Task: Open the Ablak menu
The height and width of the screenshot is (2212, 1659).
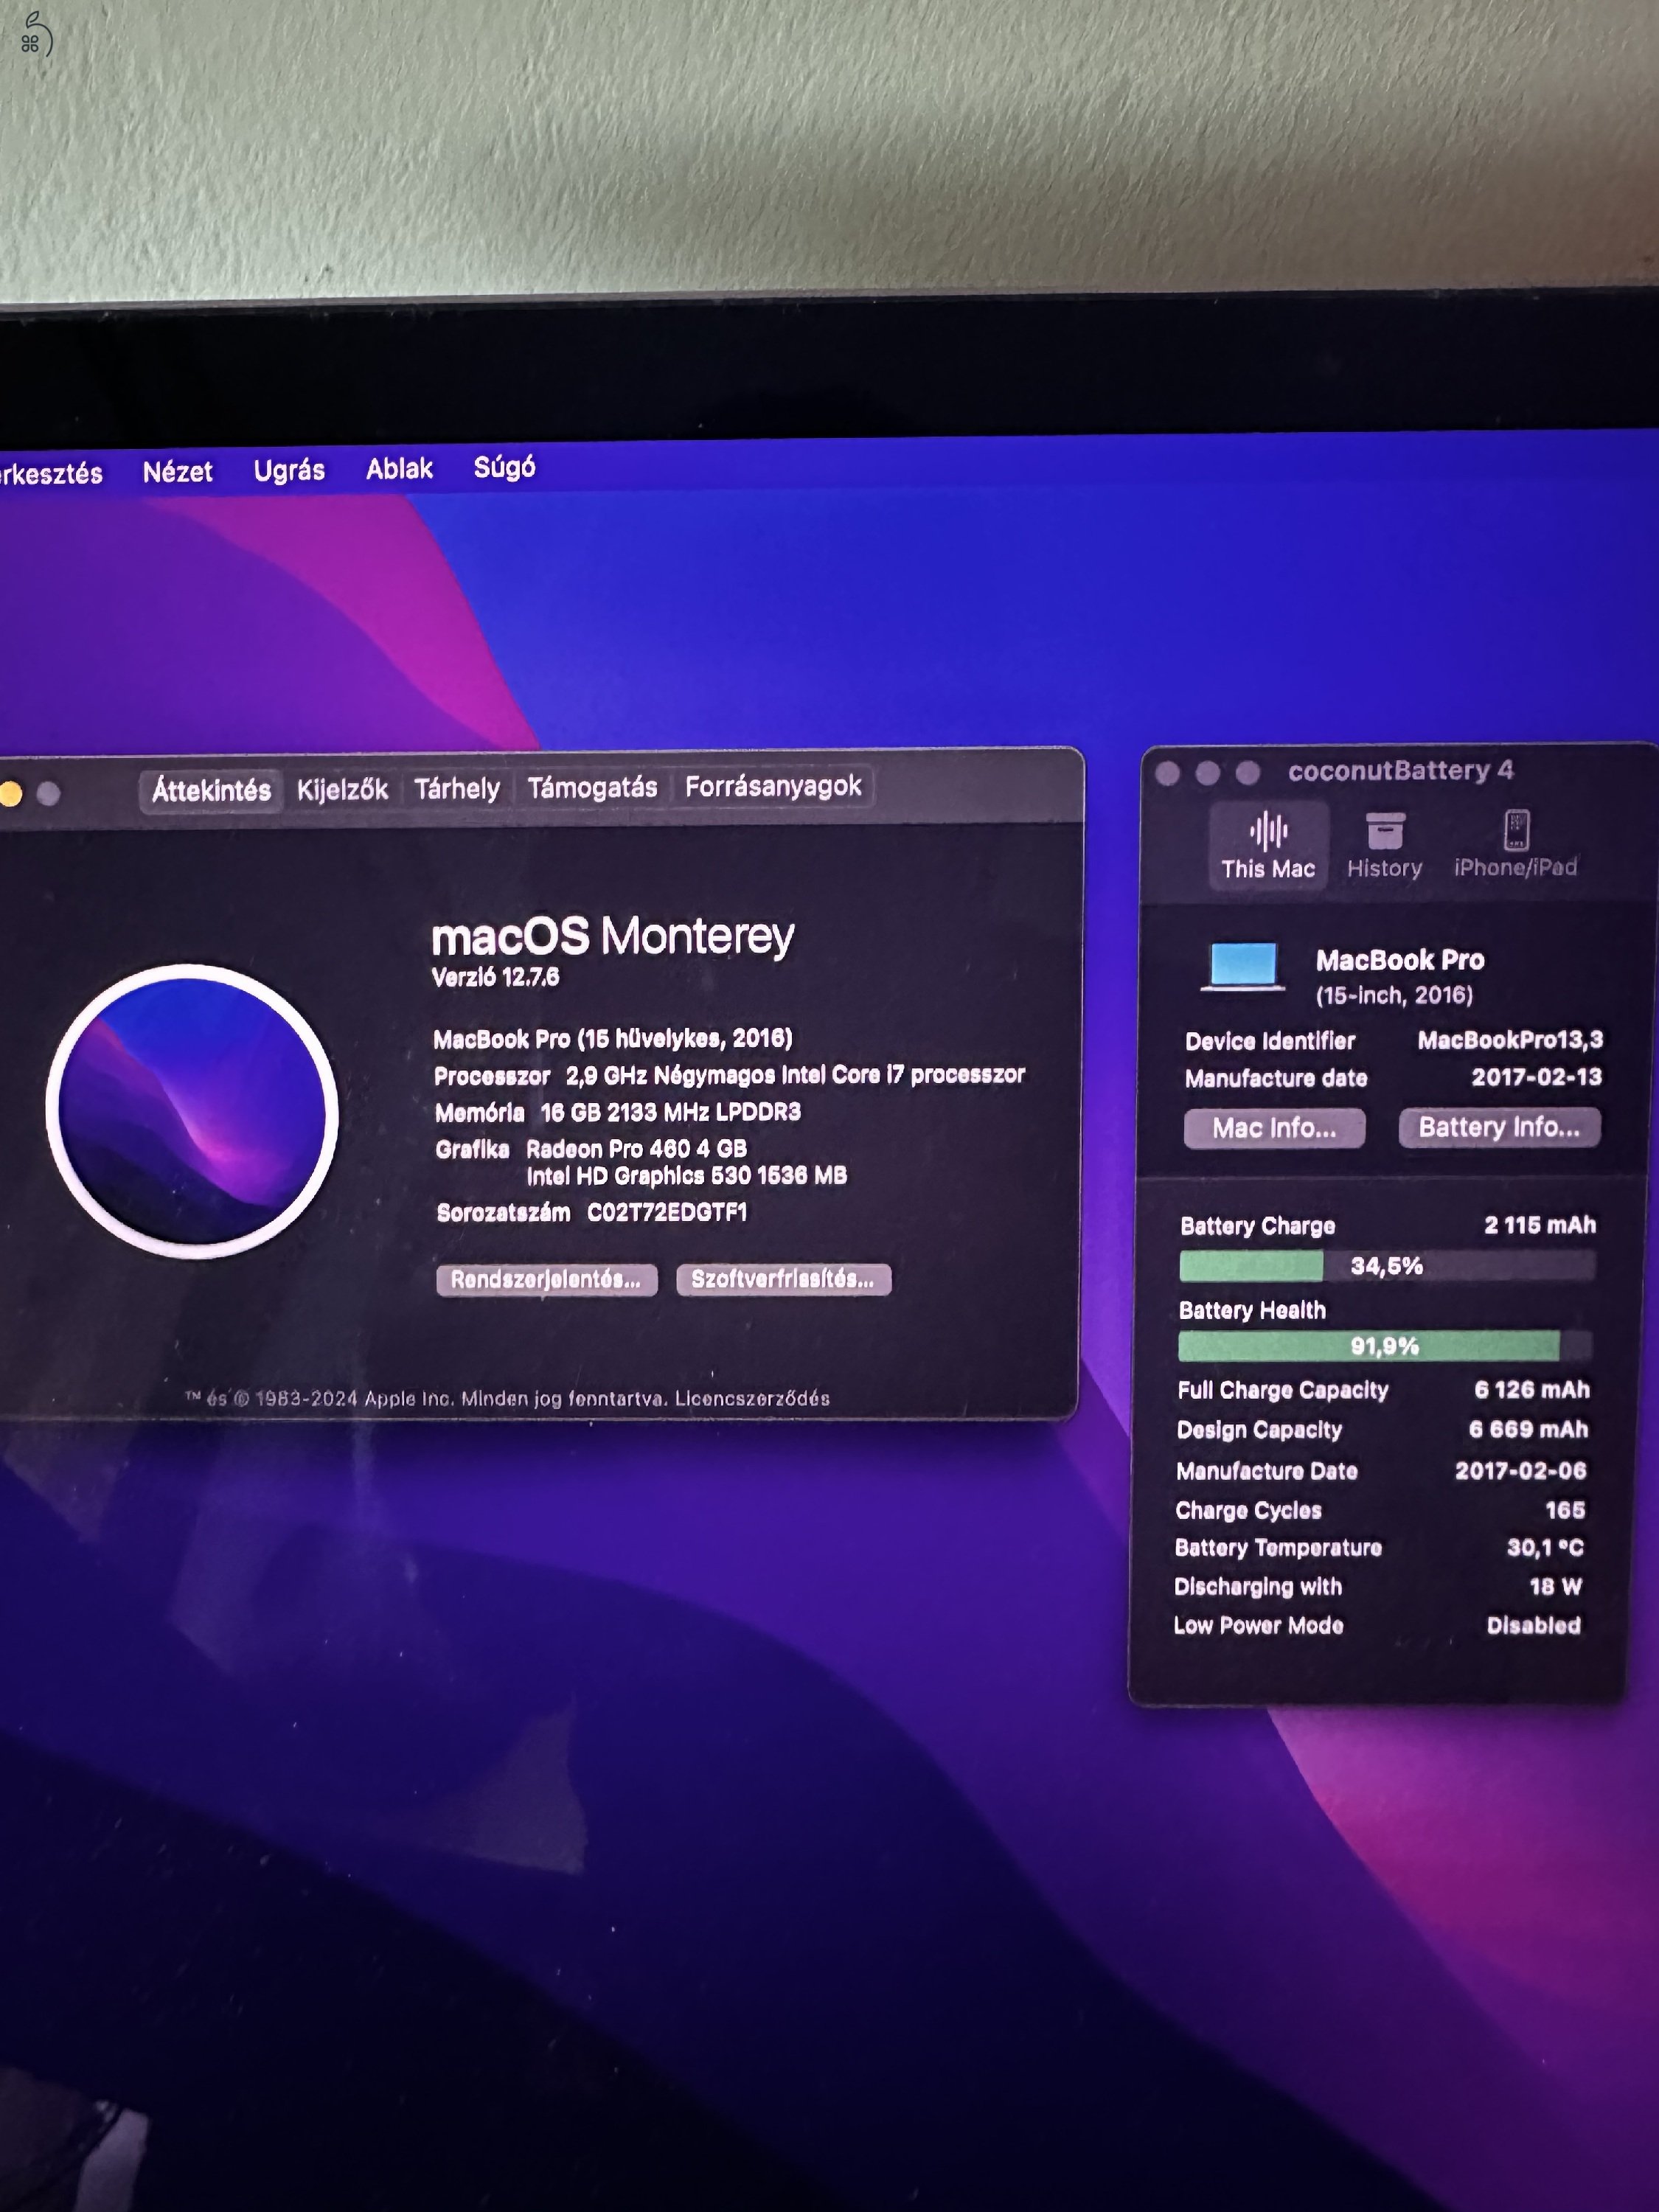Action: click(399, 468)
